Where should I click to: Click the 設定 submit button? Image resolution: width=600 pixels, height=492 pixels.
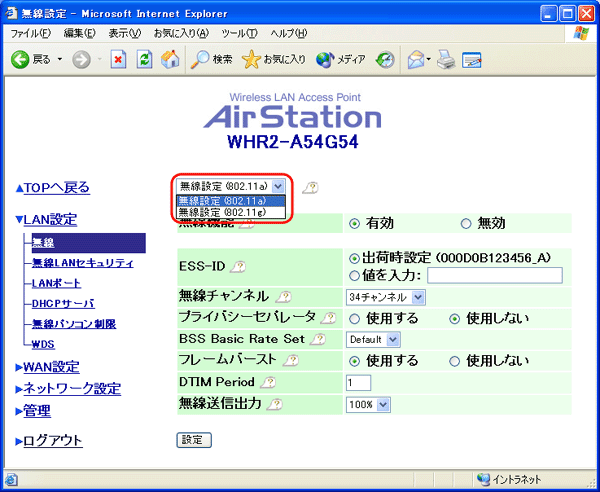click(x=194, y=440)
